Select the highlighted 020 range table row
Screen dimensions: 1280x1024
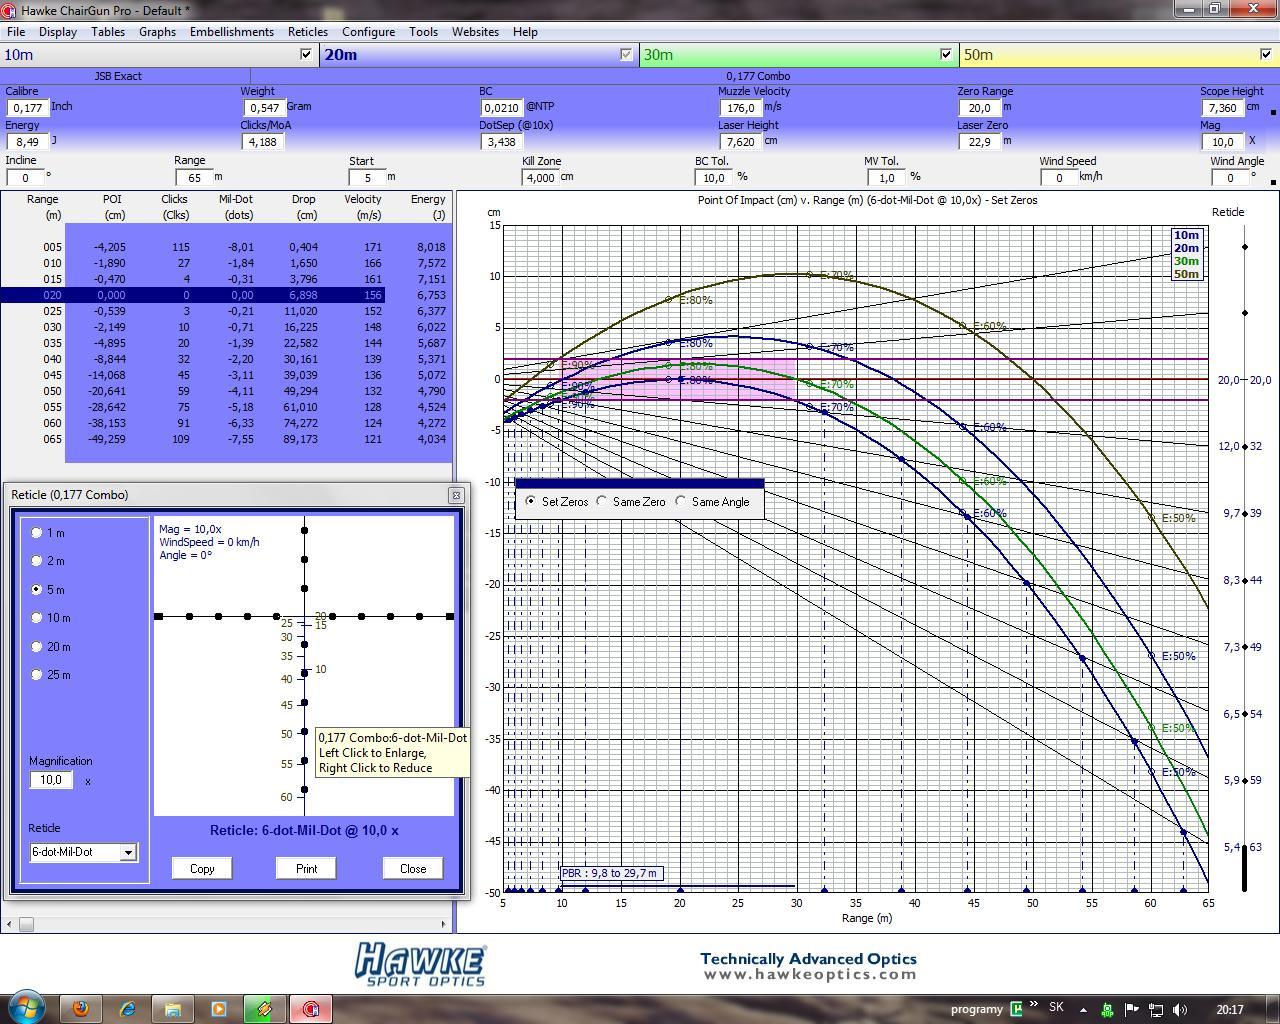192,295
